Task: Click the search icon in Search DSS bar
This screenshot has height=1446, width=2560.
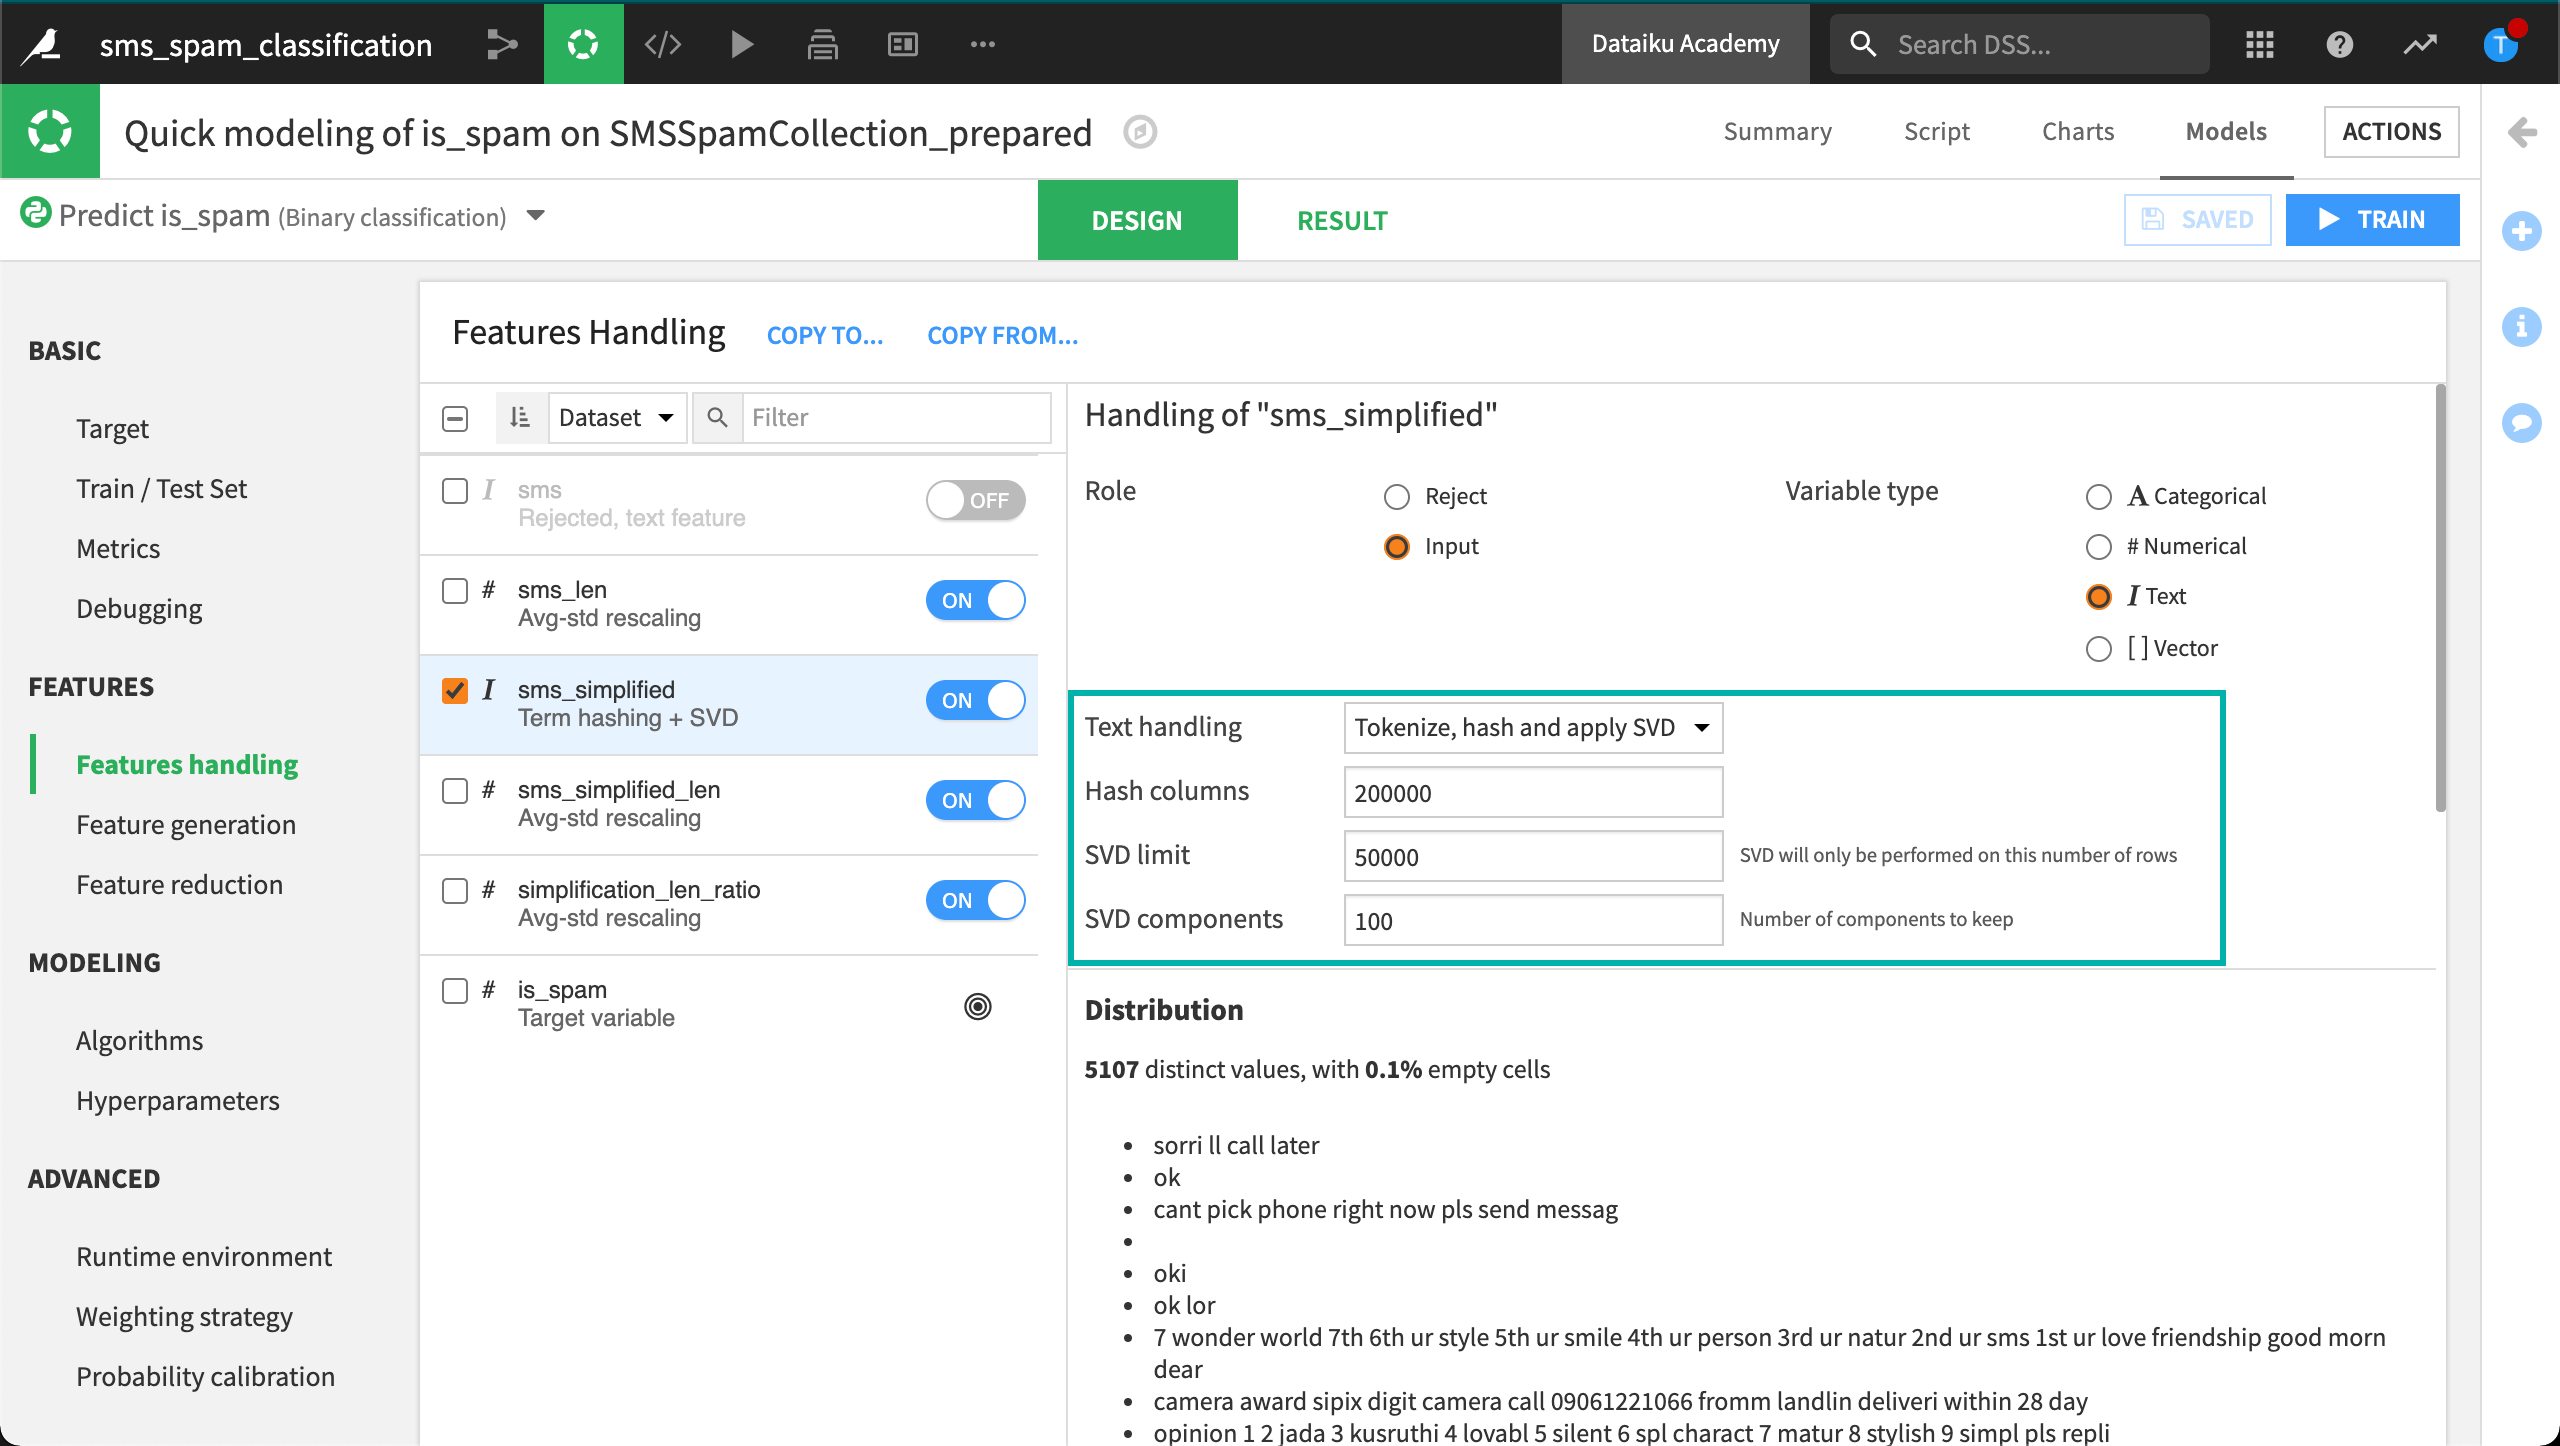Action: click(x=1862, y=44)
